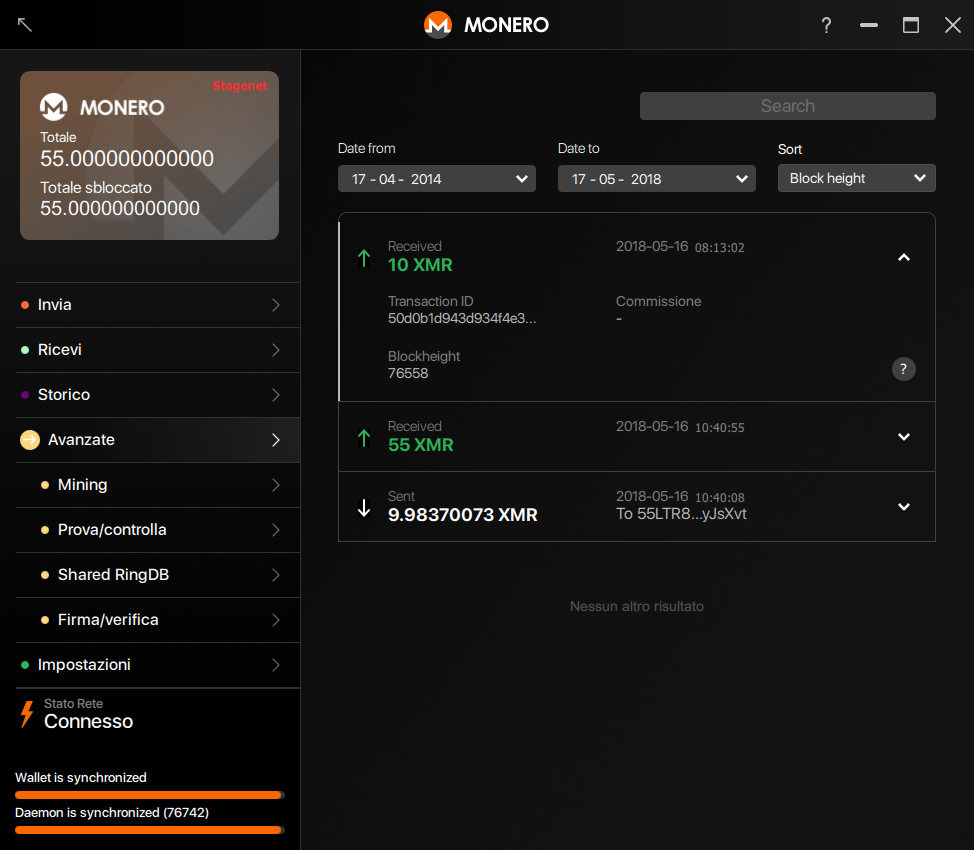Click the Connesso network status text
Screen dimensions: 974x850
pyautogui.click(x=88, y=721)
